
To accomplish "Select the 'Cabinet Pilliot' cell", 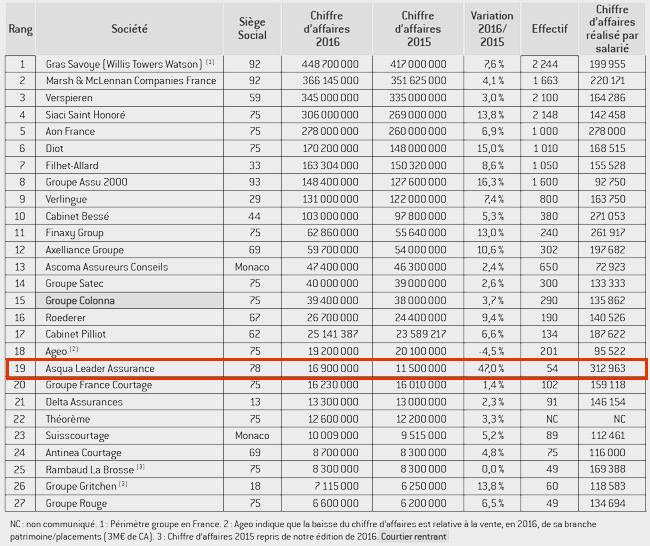I will [x=129, y=334].
